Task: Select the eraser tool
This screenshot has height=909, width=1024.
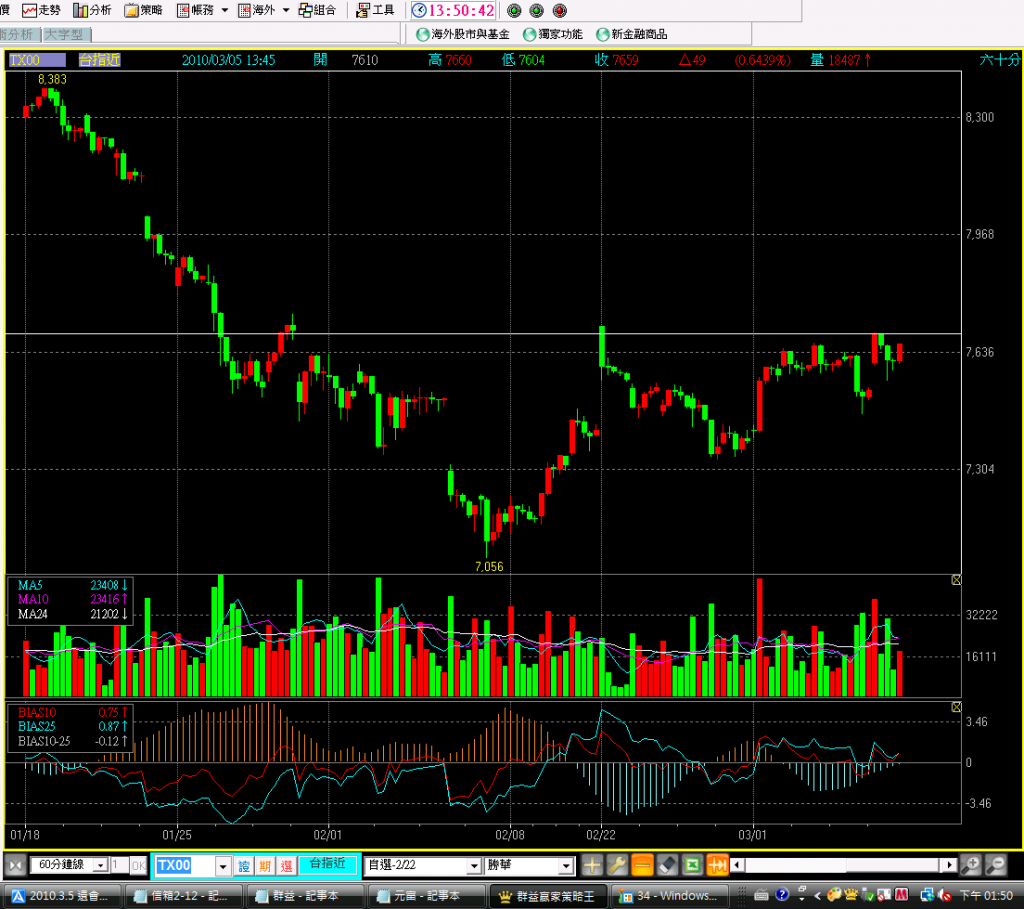Action: 667,866
